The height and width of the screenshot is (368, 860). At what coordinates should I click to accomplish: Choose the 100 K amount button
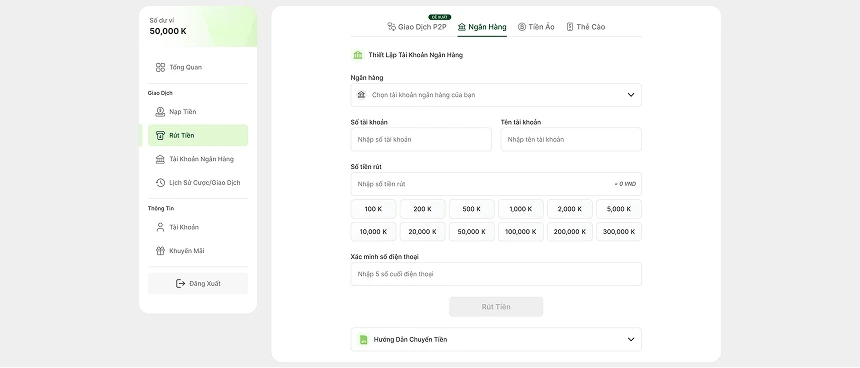click(373, 209)
